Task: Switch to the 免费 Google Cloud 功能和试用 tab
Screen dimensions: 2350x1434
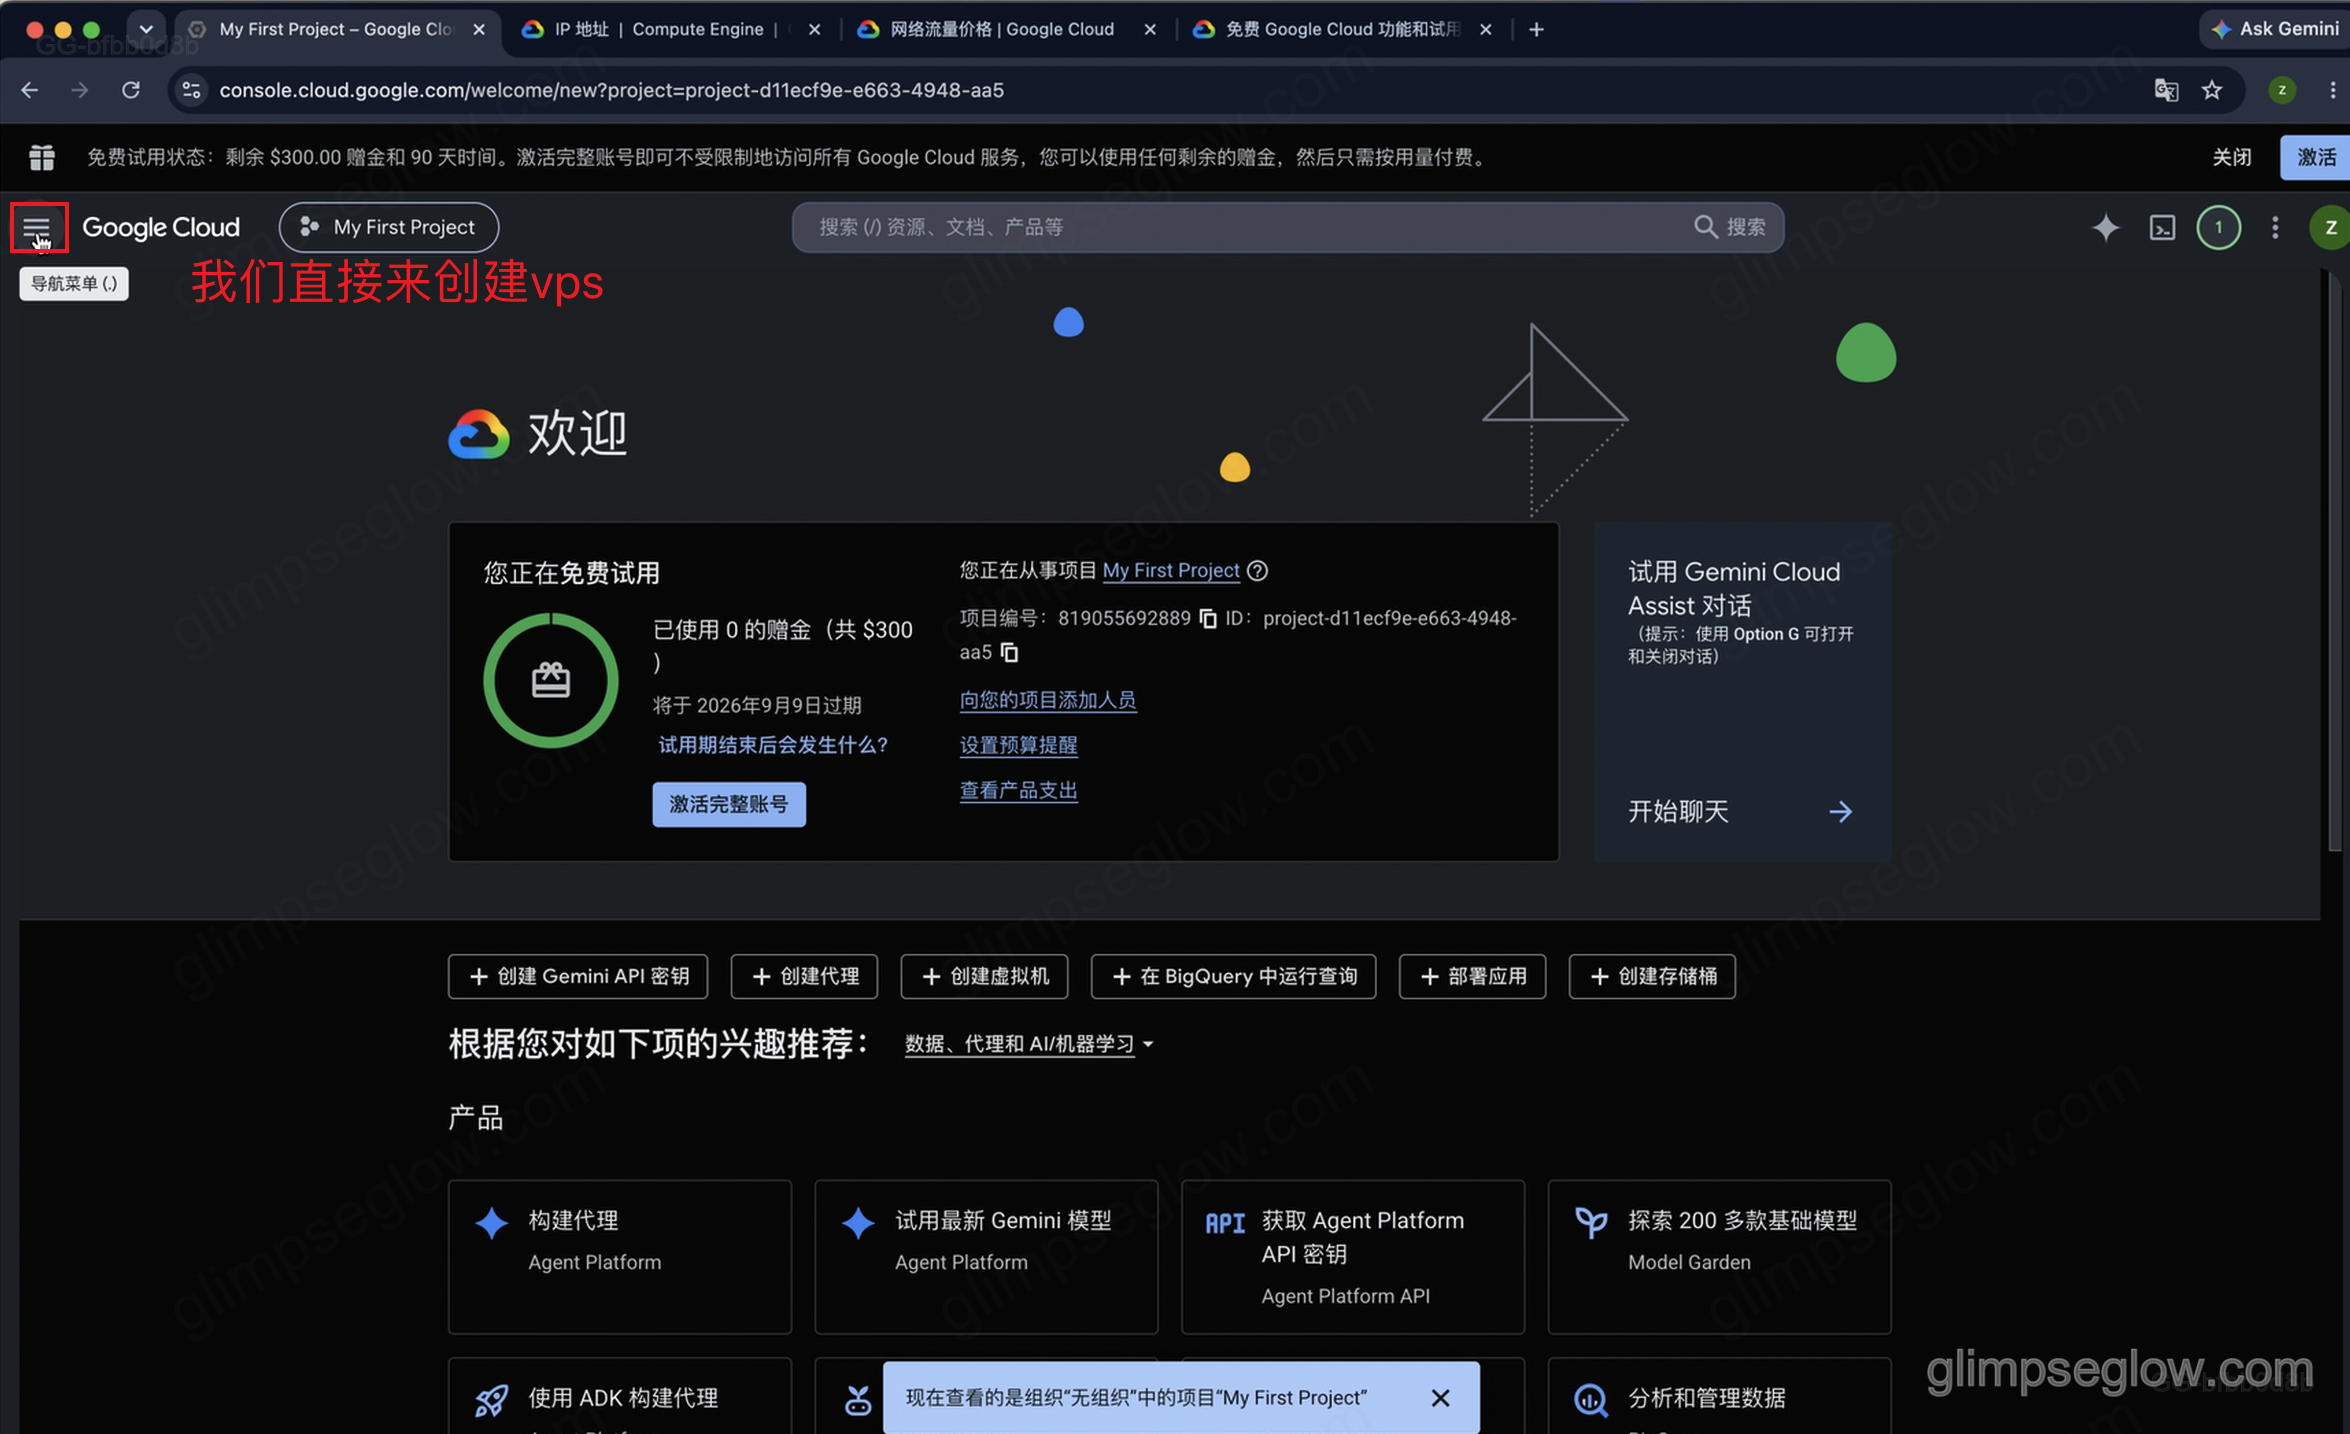Action: click(x=1340, y=29)
